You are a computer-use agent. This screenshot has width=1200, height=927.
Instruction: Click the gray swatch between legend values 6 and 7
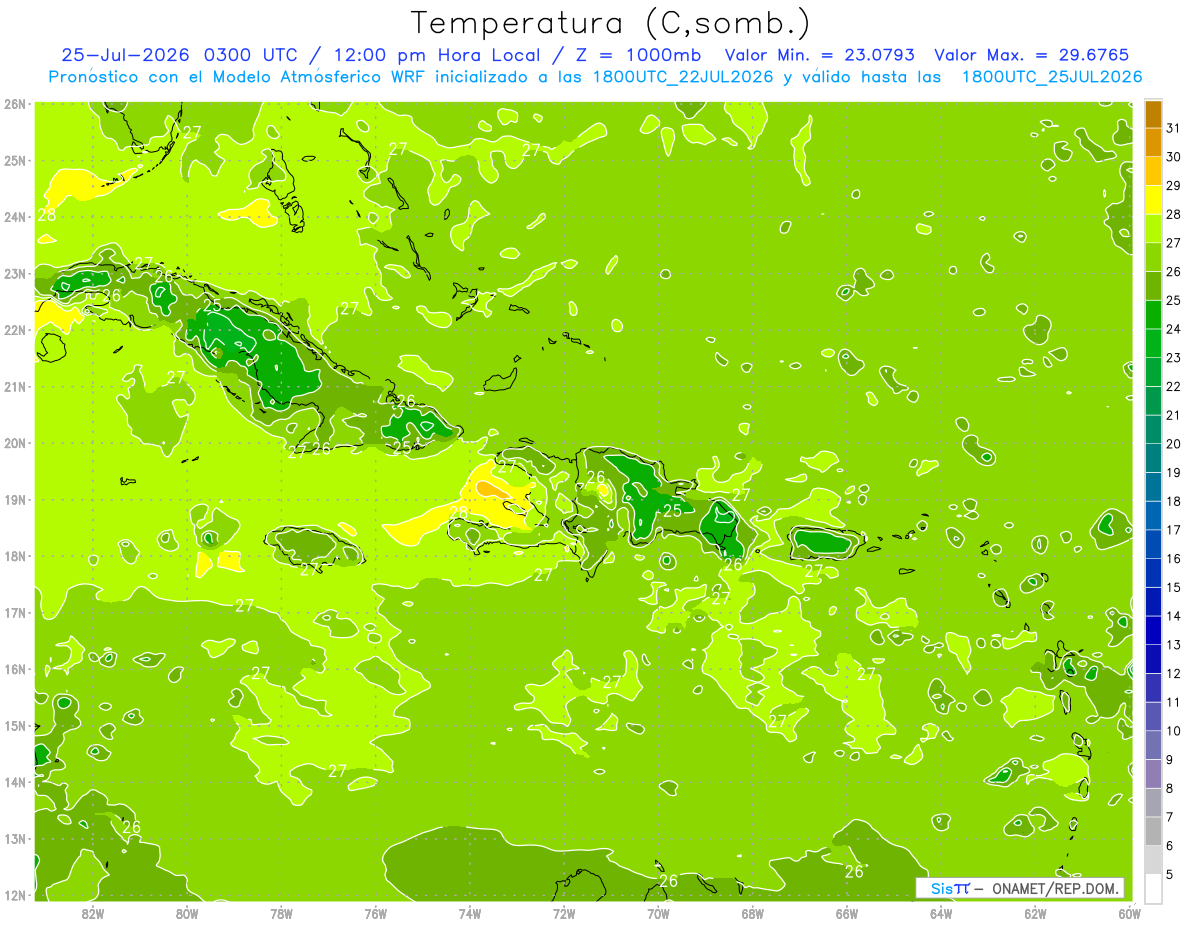(x=1153, y=831)
